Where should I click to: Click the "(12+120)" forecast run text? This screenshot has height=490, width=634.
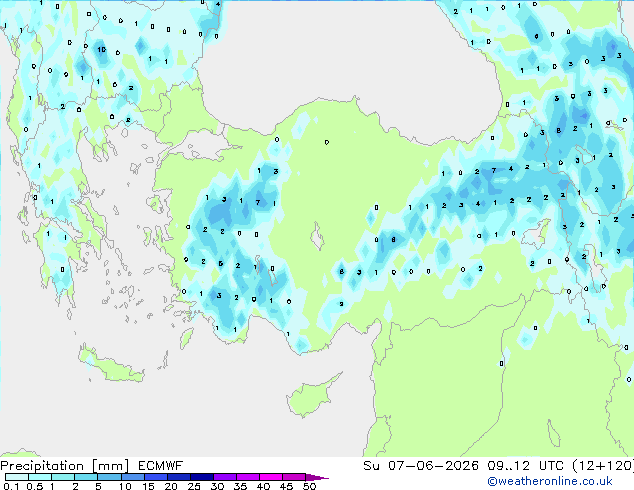pyautogui.click(x=603, y=466)
